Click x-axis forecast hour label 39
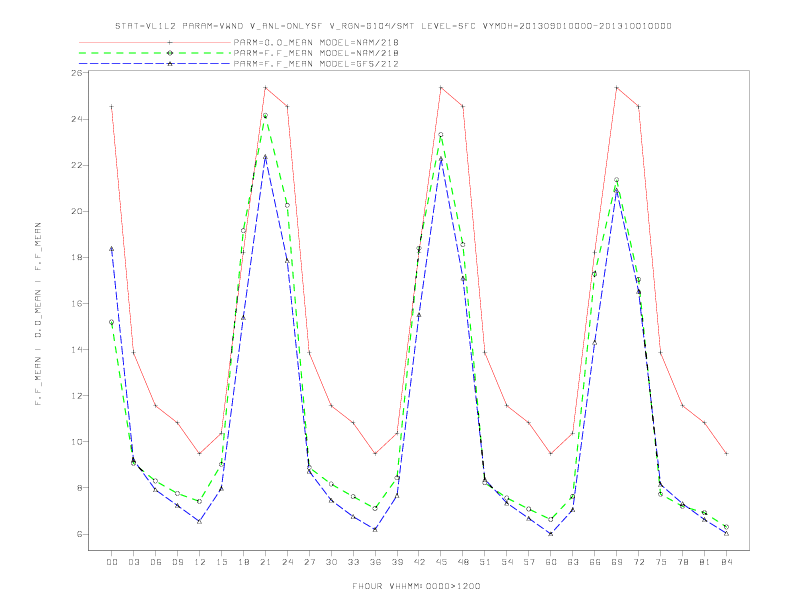Screen dimensions: 792x612 pyautogui.click(x=397, y=562)
